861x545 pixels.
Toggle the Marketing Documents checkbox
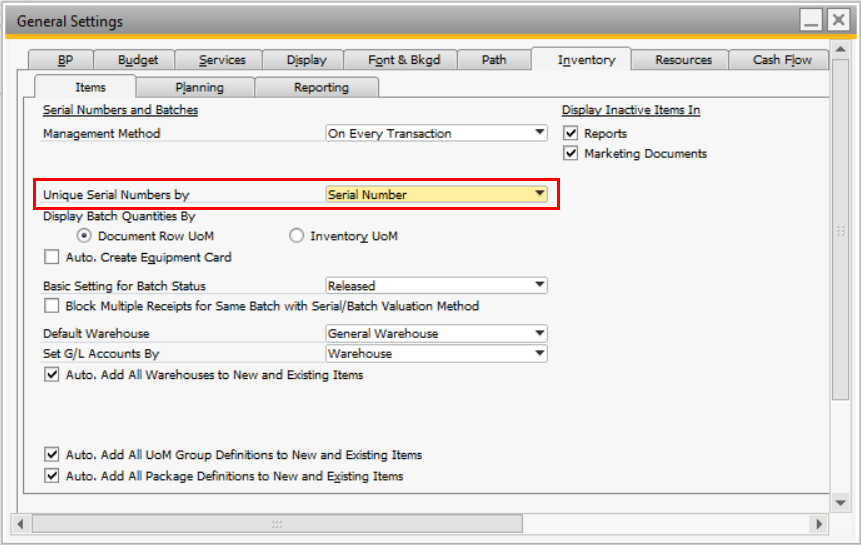click(x=571, y=154)
